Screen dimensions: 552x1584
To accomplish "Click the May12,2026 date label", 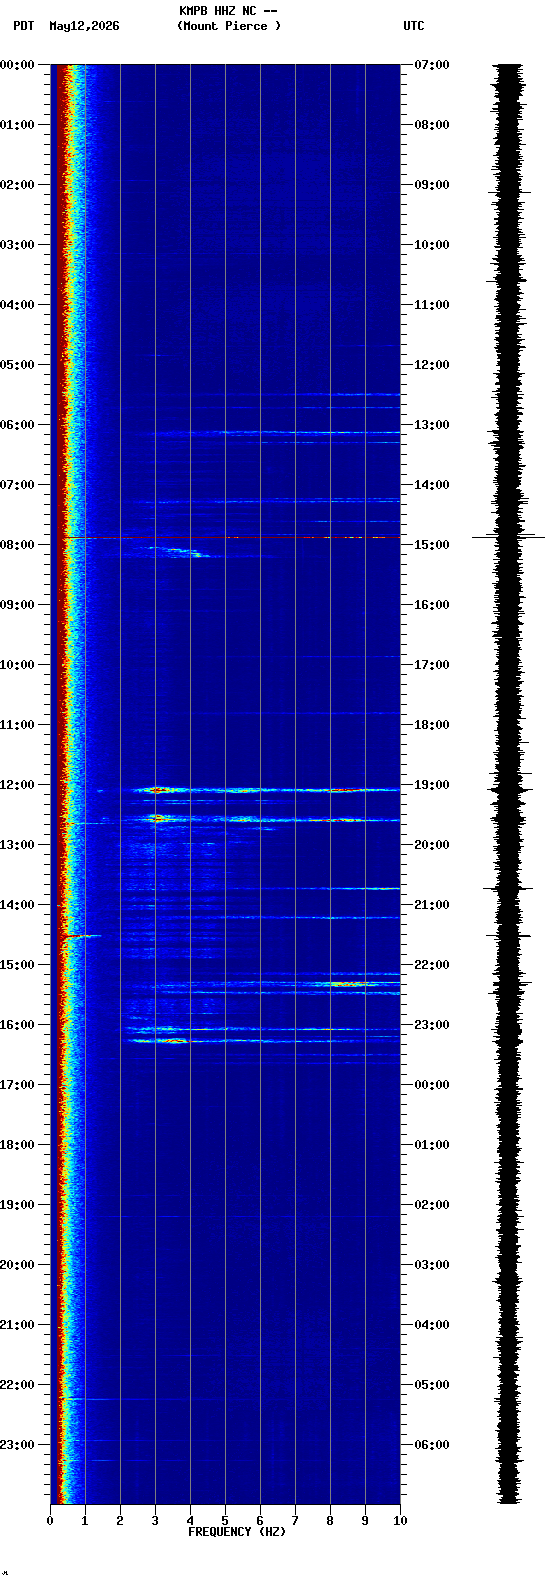I will click(x=84, y=26).
